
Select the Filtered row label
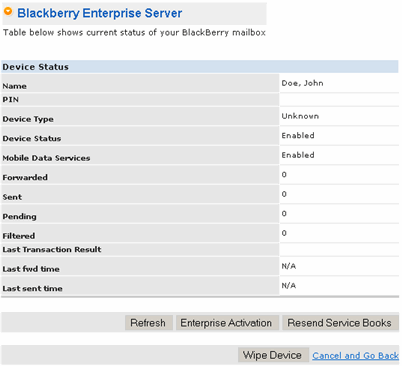coord(19,236)
